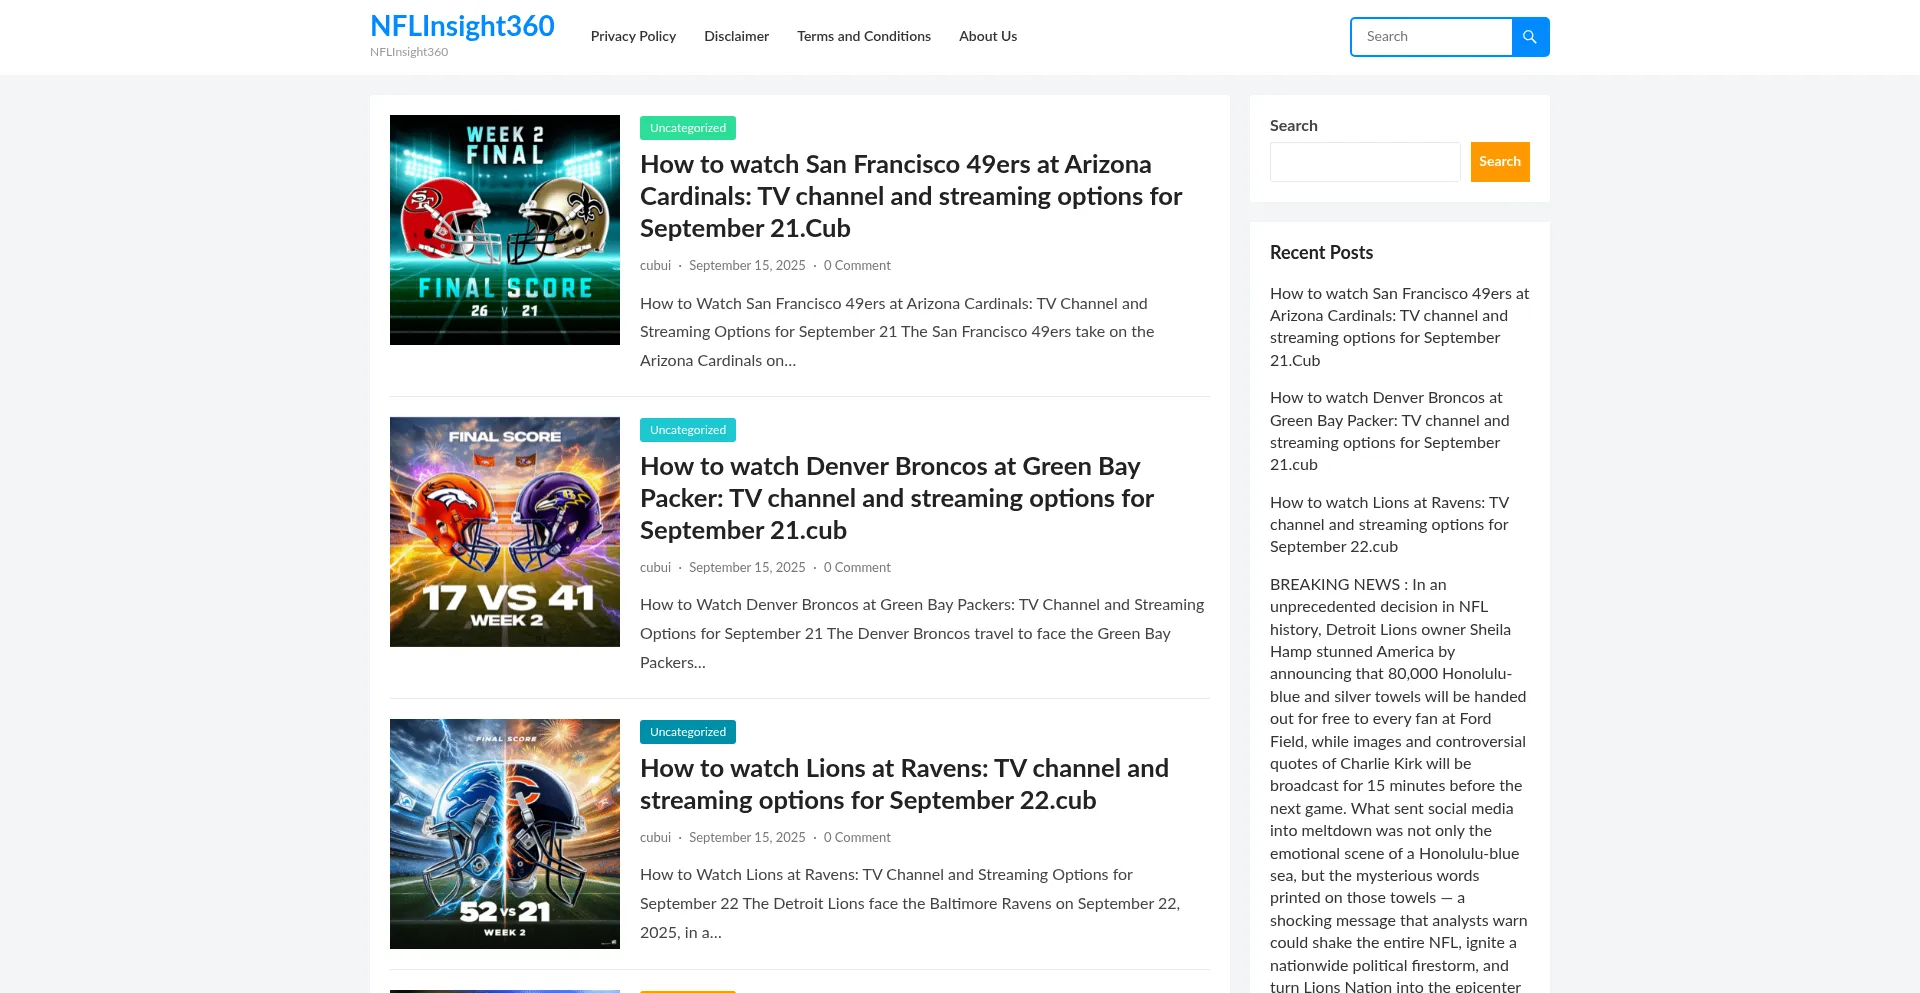Click Uncategorized tag on Lions at Ravens post
Screen dimensions: 1920x993
[x=688, y=732]
